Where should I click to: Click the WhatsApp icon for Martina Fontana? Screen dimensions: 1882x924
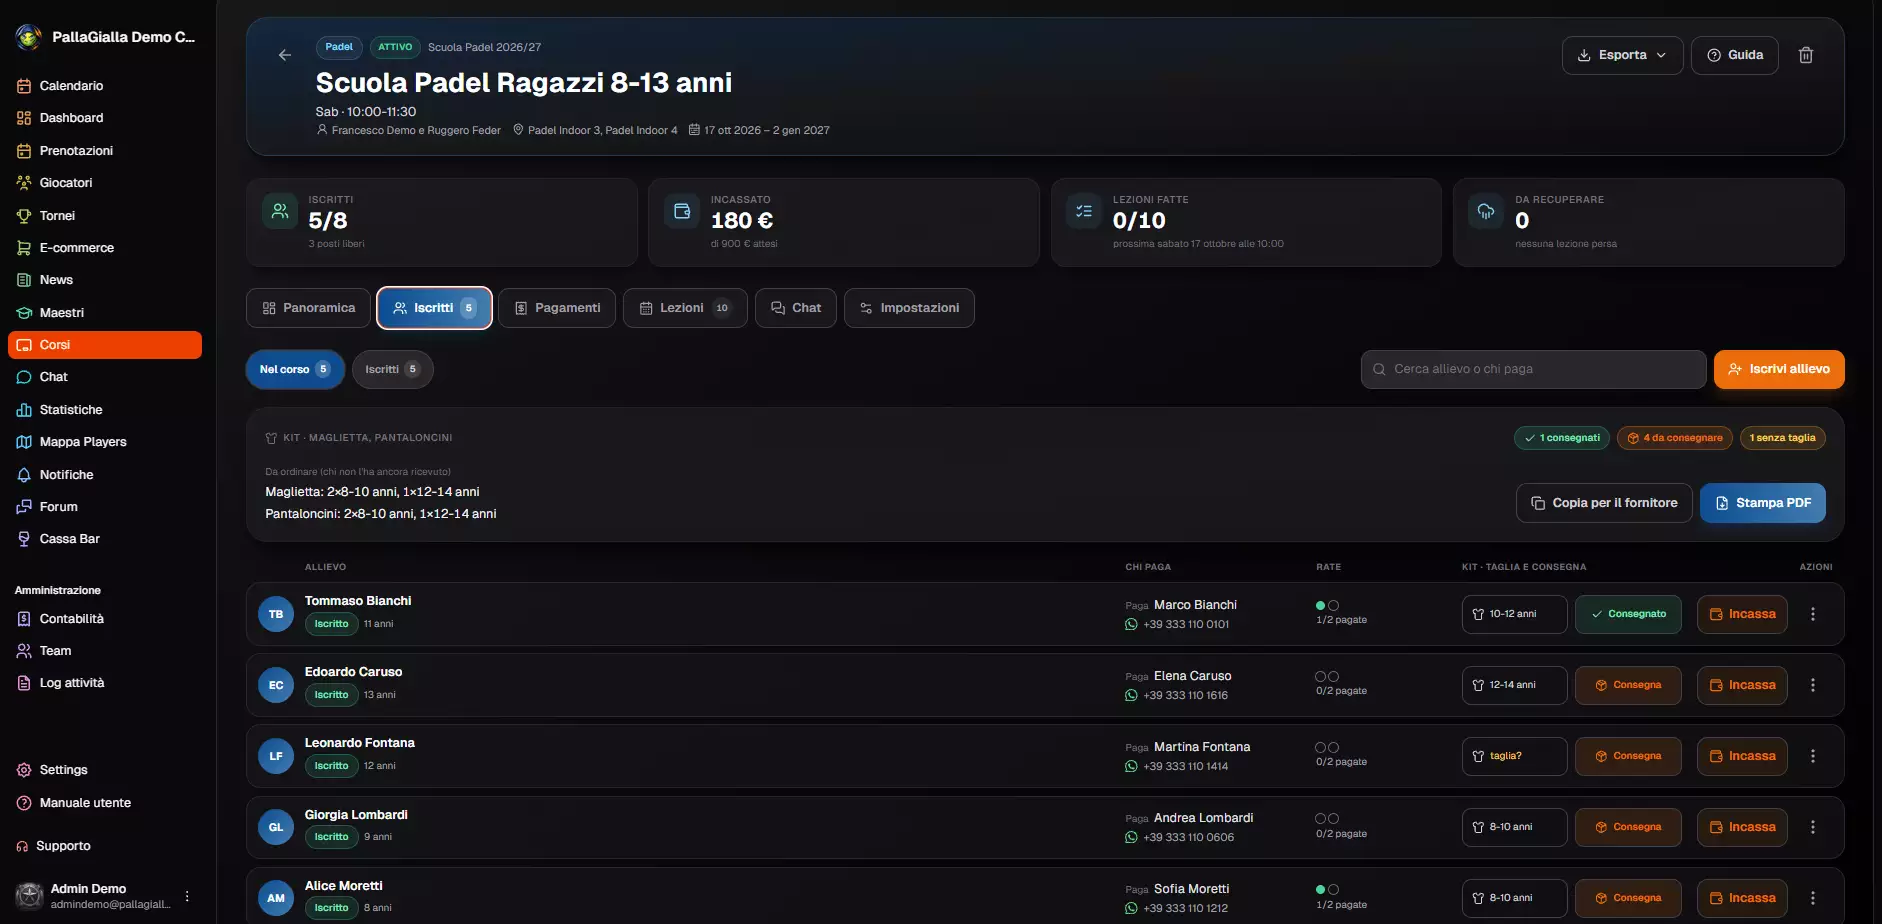(x=1131, y=766)
